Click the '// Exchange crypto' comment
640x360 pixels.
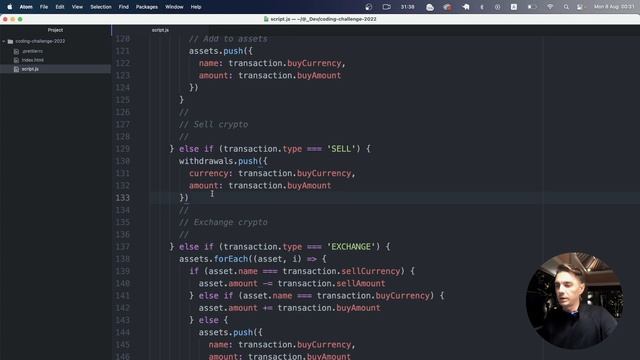pos(223,222)
